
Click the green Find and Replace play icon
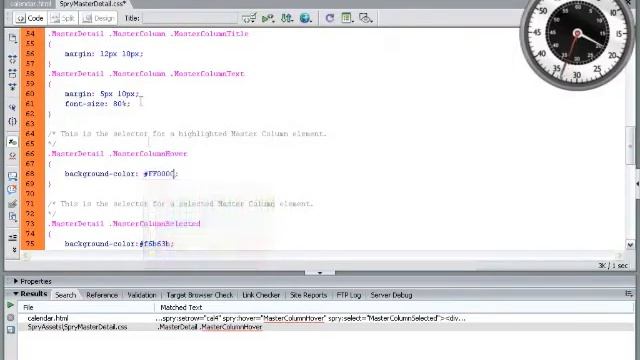click(11, 305)
